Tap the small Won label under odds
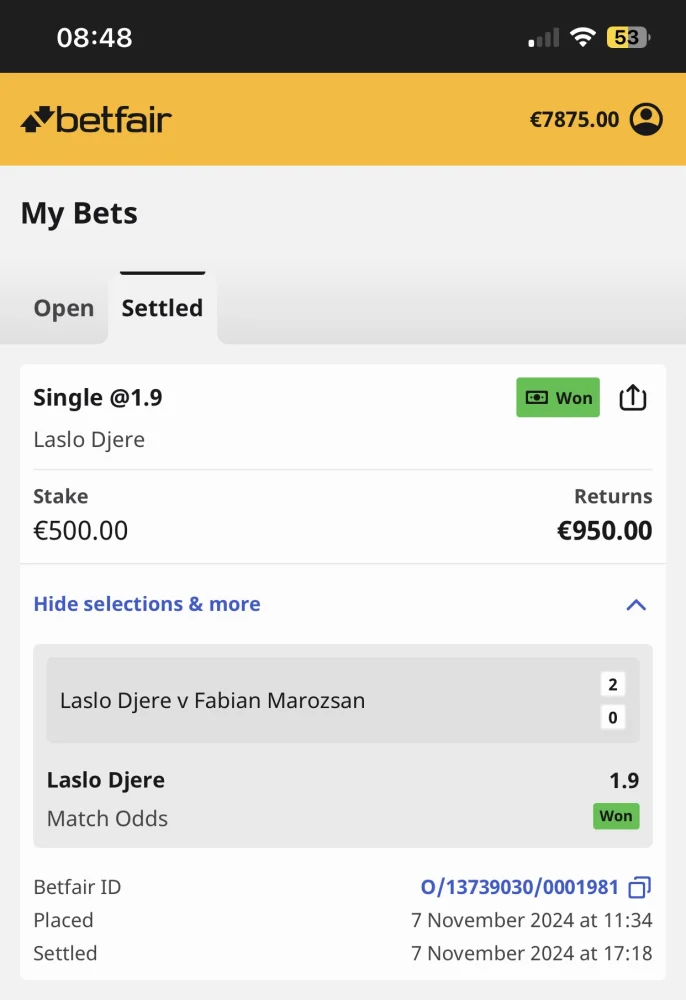 (x=615, y=816)
